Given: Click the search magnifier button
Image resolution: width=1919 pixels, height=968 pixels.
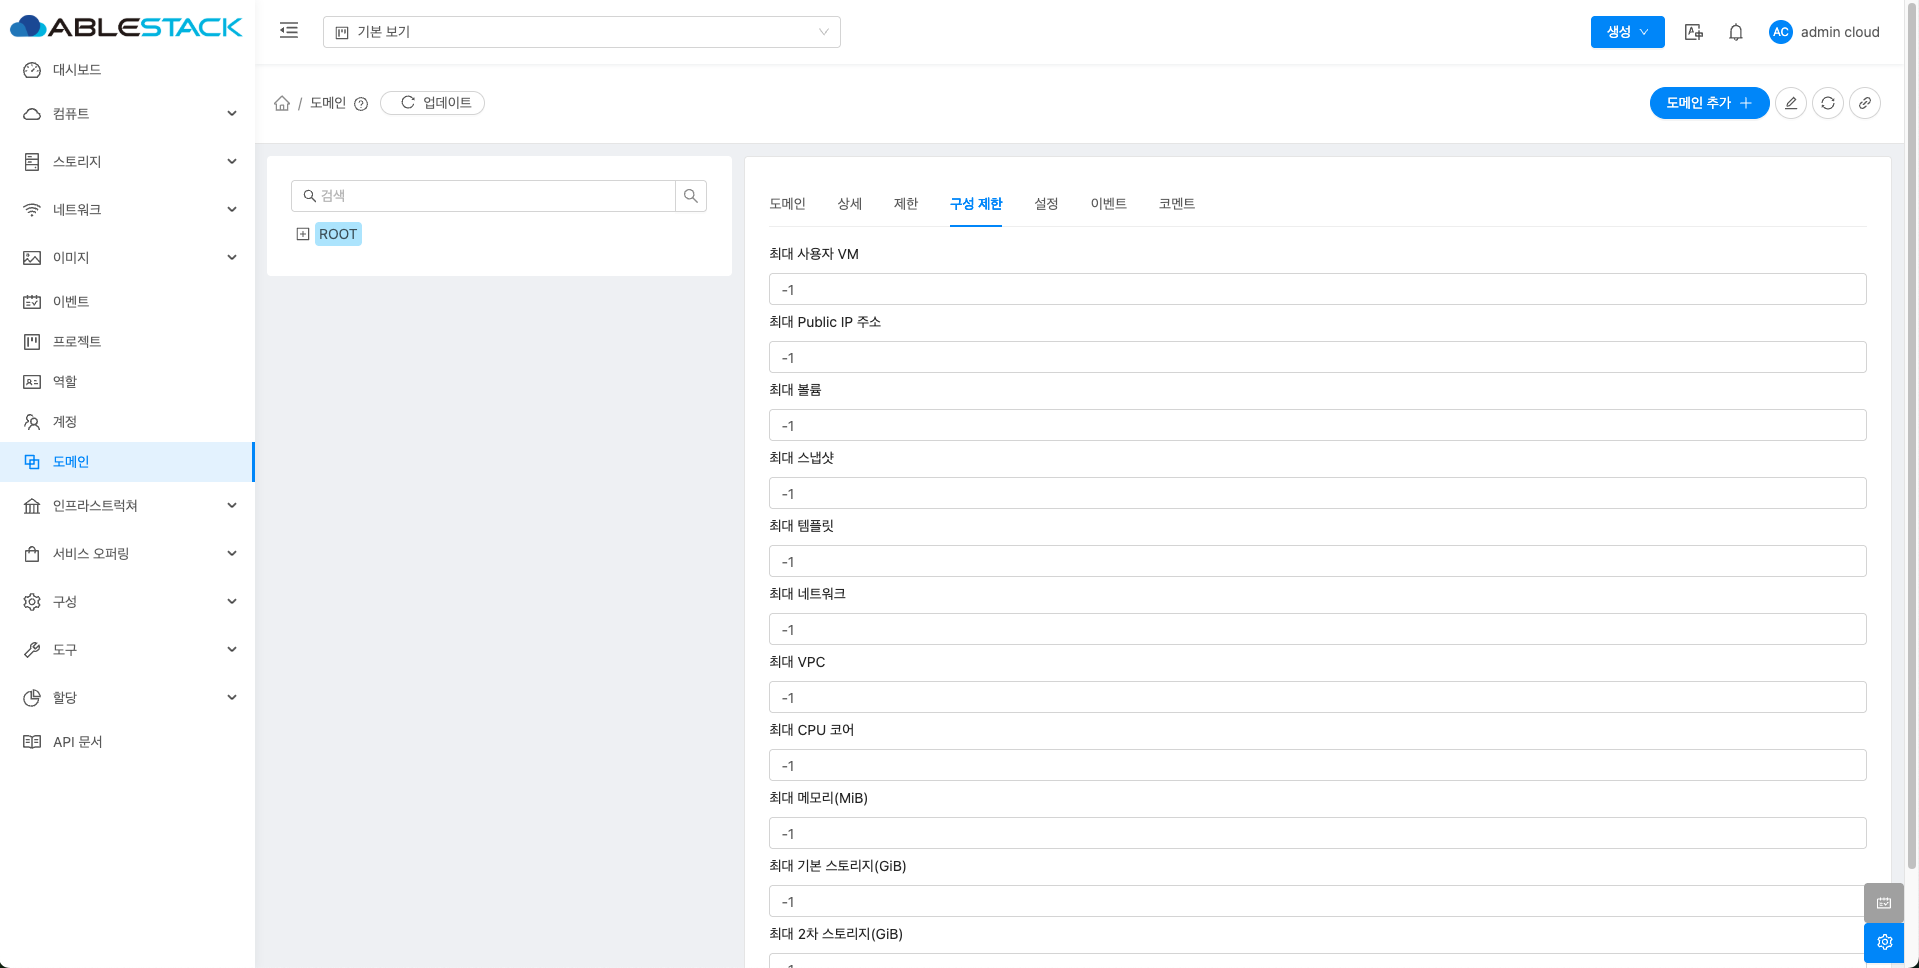Looking at the screenshot, I should [x=691, y=196].
